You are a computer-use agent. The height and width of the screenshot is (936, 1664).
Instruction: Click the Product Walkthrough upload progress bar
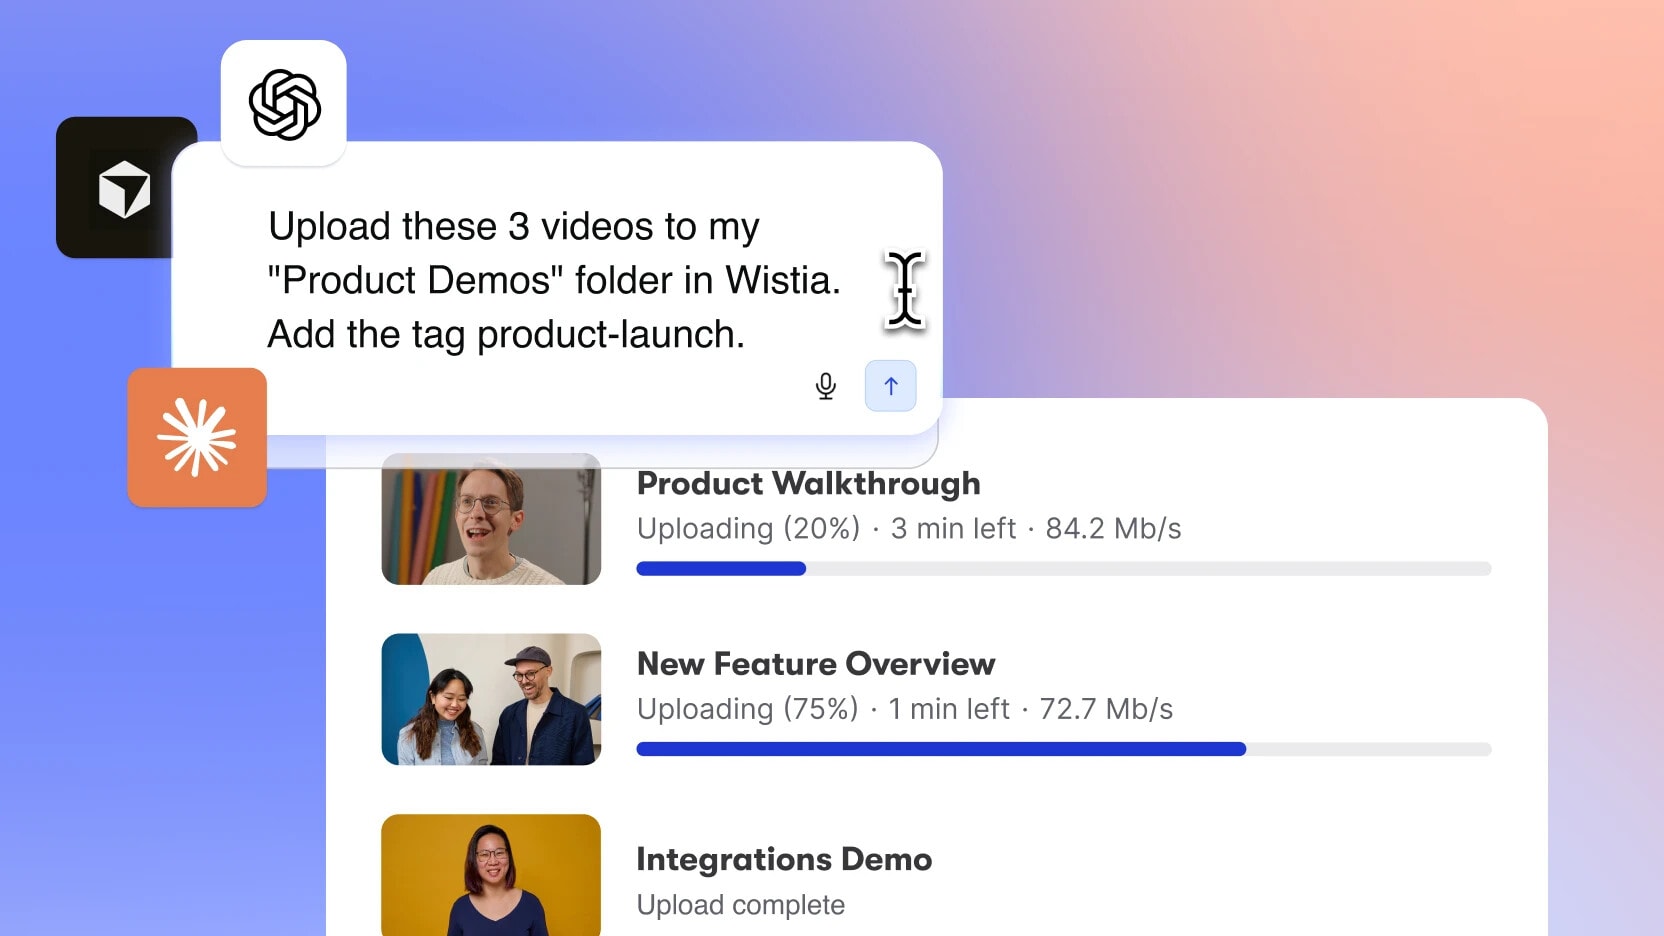1064,569
